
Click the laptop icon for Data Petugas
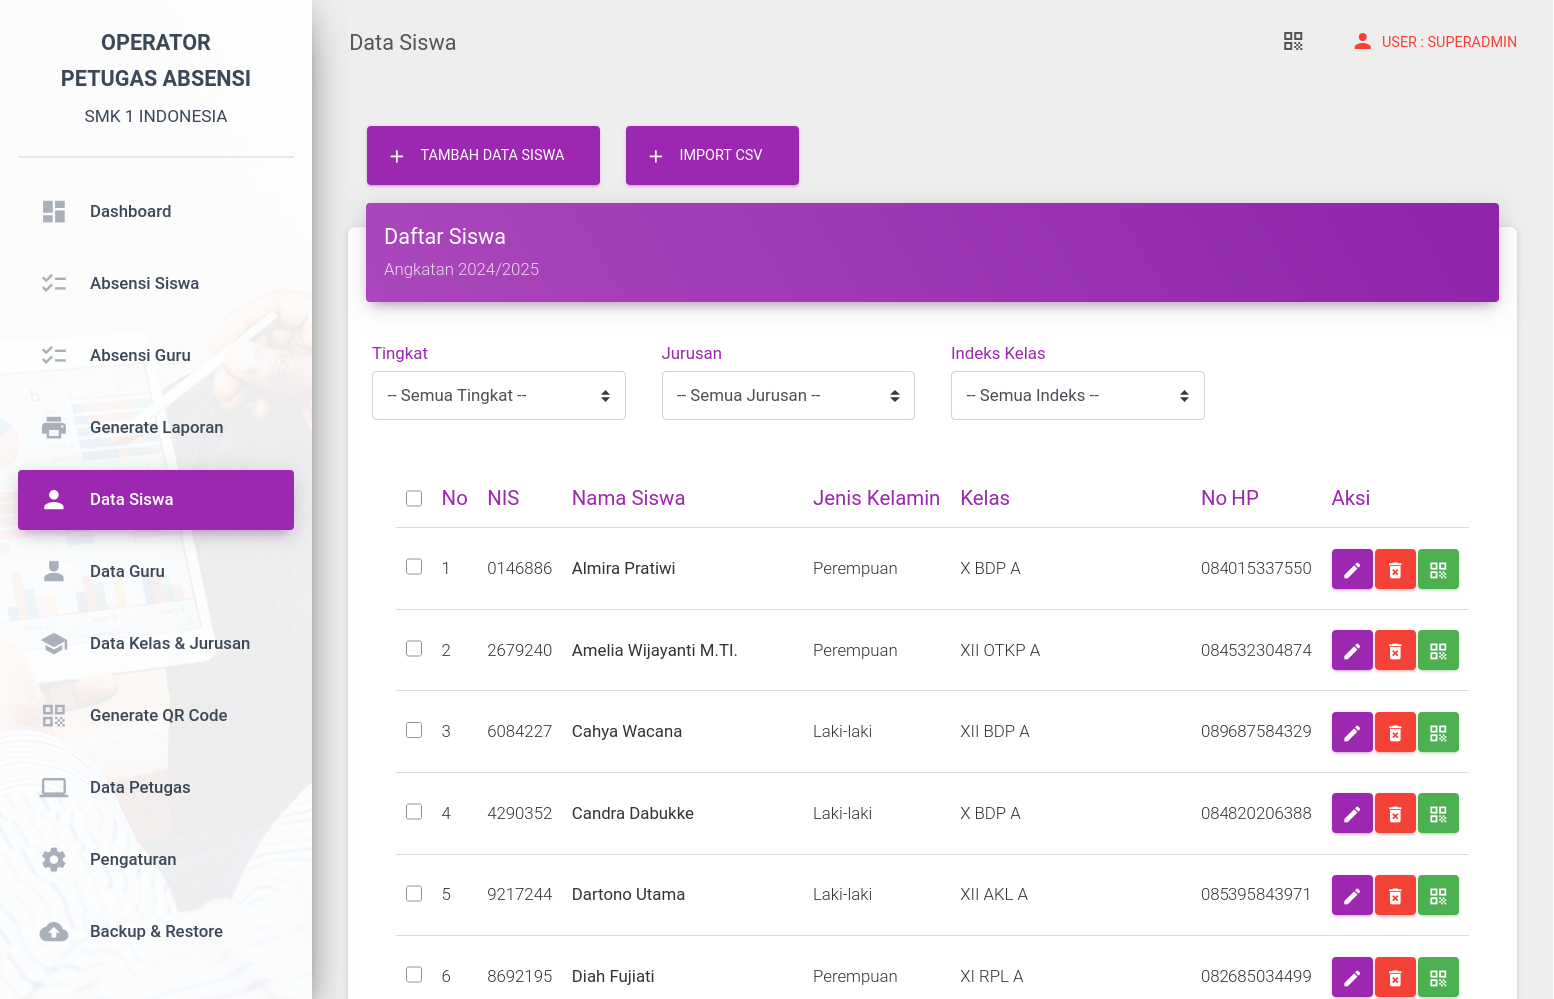click(x=54, y=787)
